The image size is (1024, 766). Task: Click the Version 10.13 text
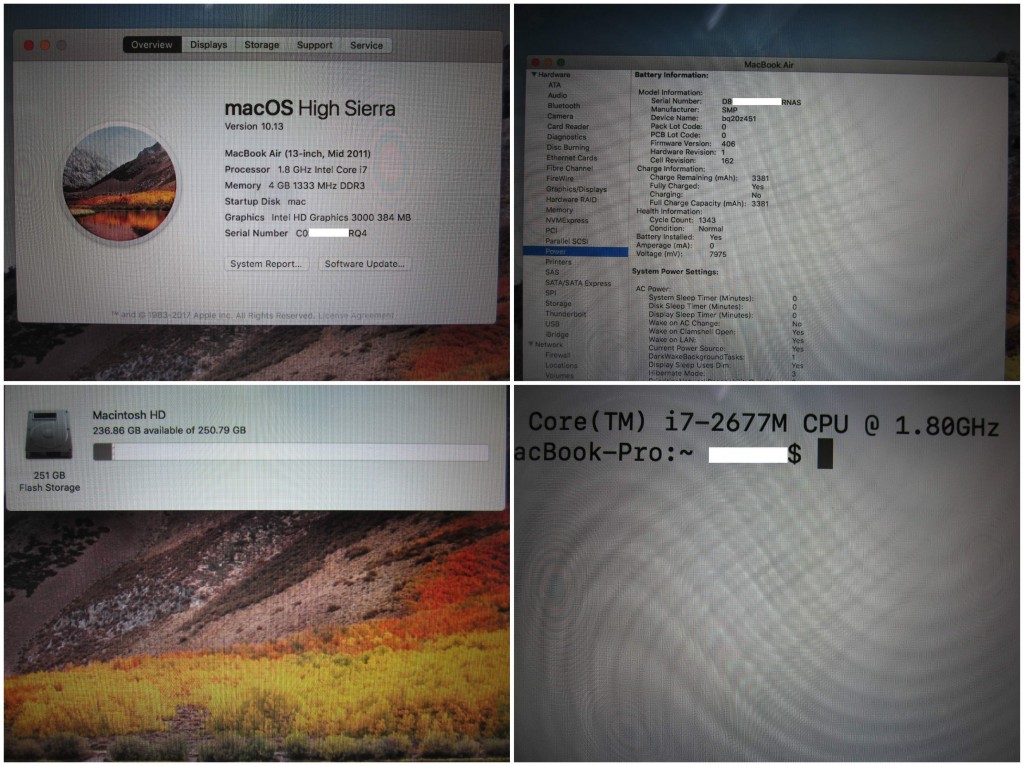(254, 127)
